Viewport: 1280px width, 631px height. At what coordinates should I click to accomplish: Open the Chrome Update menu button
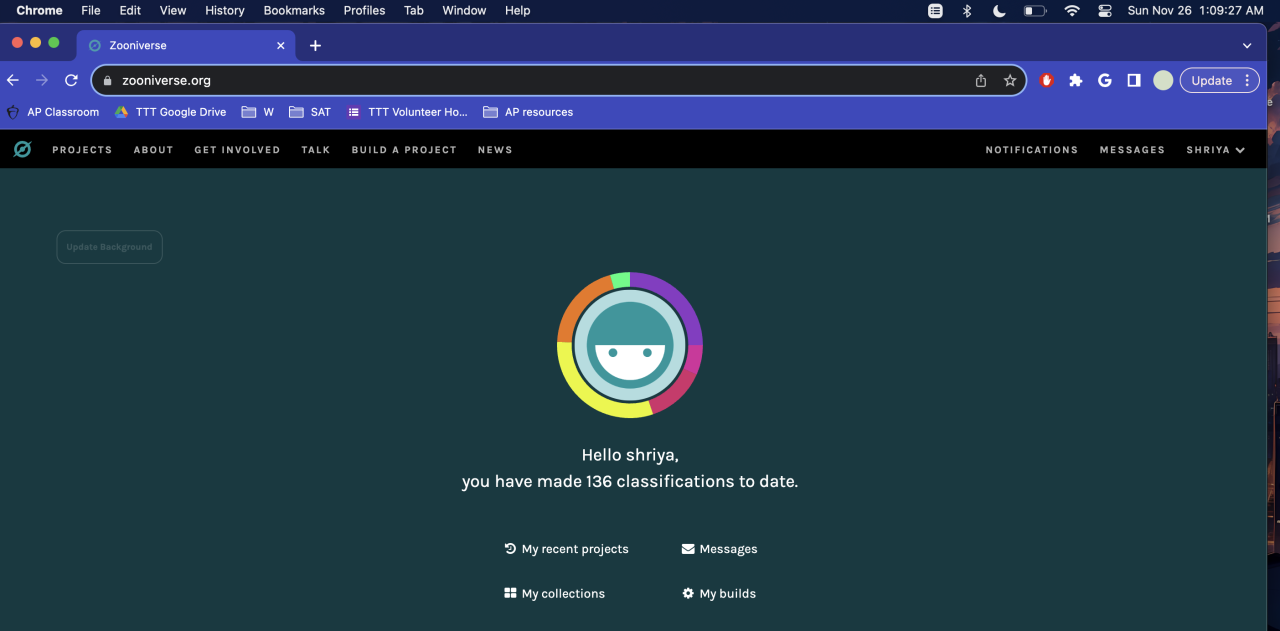coord(1219,80)
